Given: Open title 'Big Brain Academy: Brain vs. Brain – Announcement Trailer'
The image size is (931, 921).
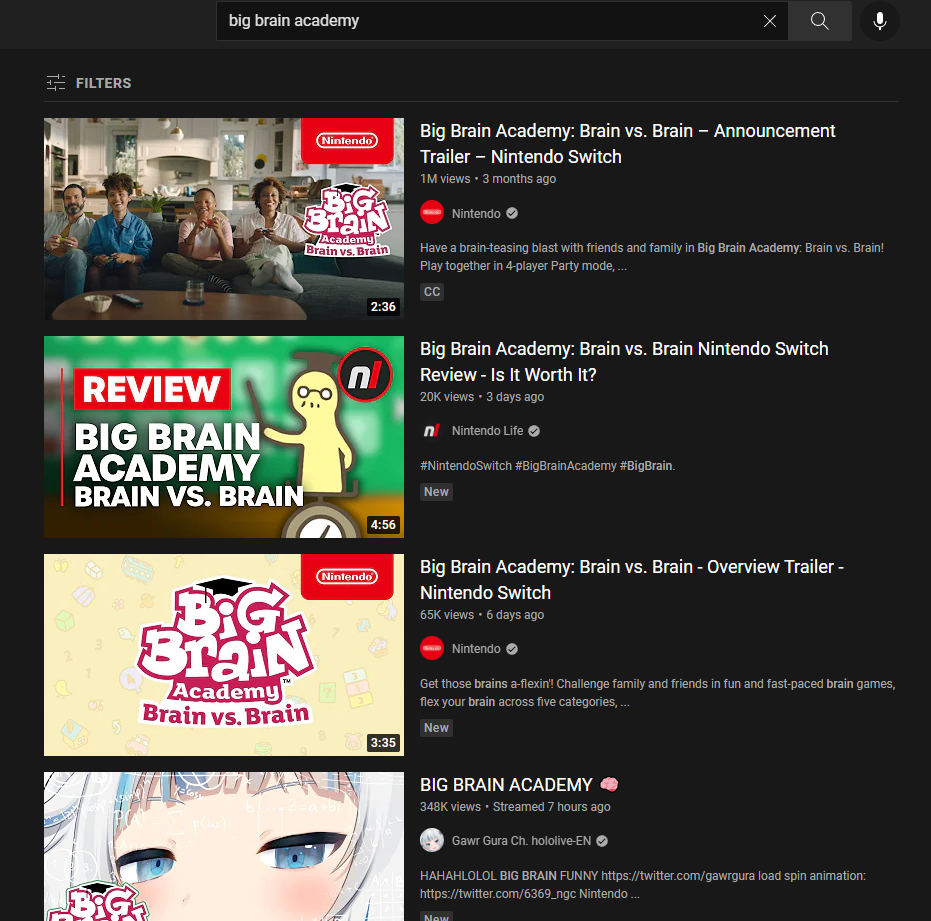Looking at the screenshot, I should (628, 144).
